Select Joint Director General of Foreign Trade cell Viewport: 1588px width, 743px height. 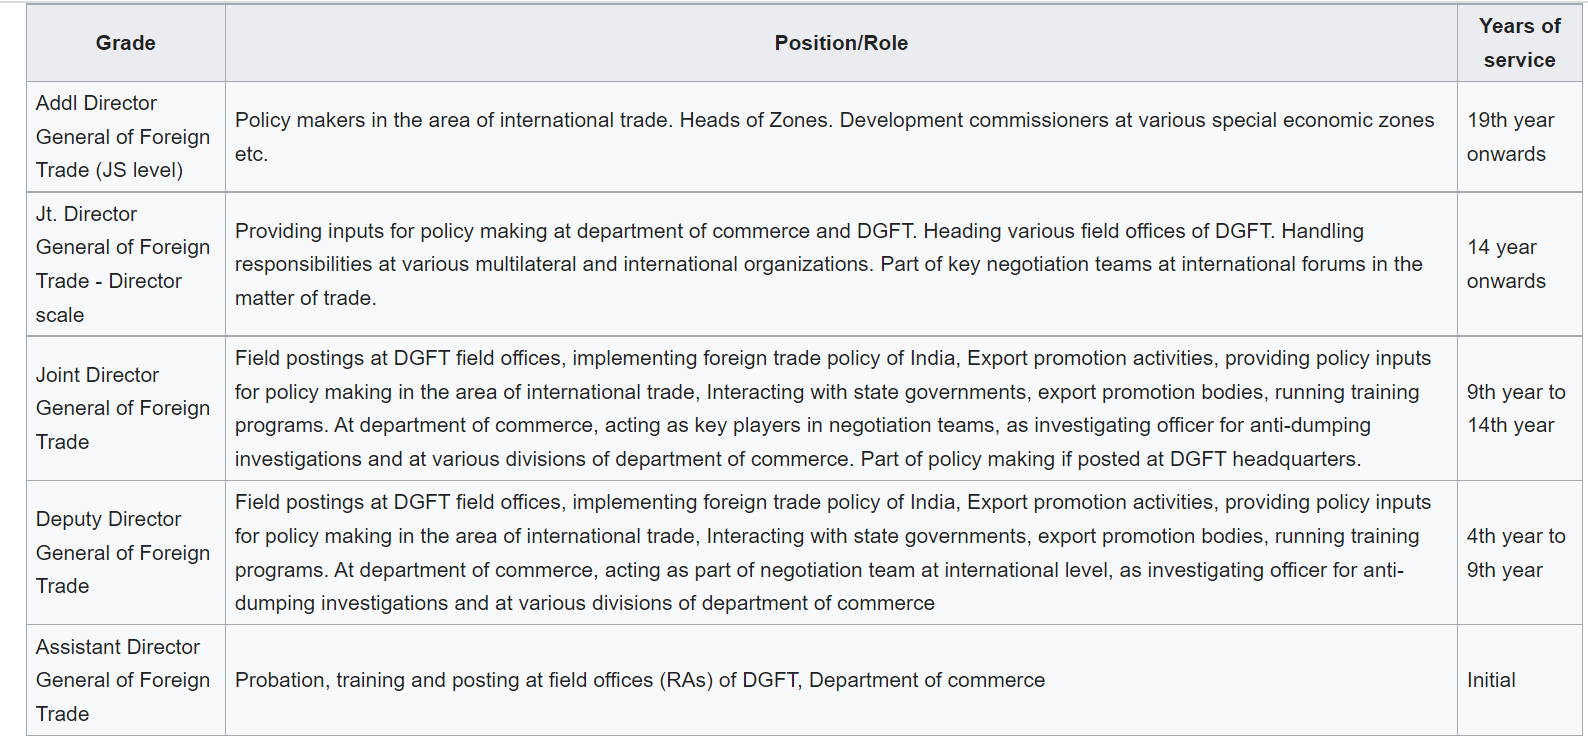coord(123,408)
